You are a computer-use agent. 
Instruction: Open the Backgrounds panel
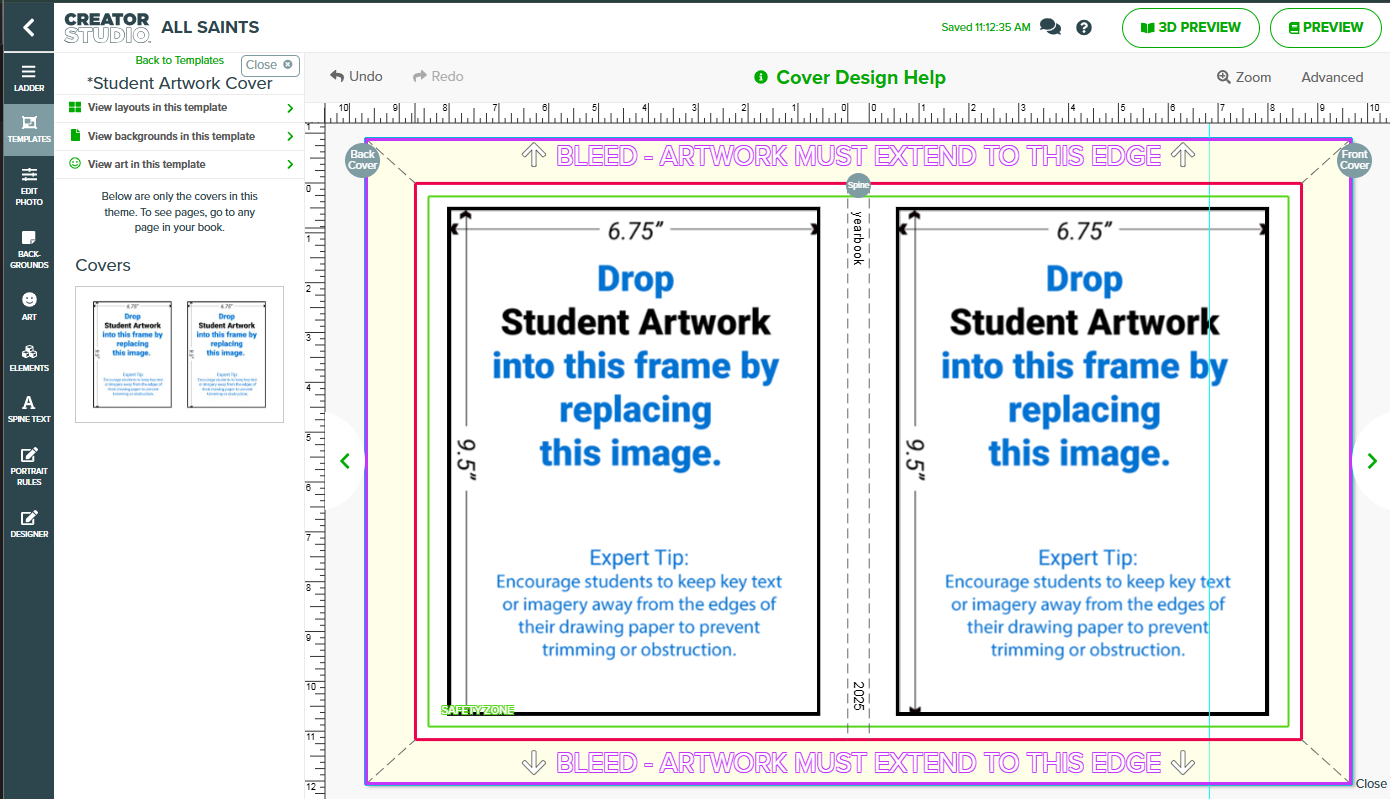tap(28, 249)
